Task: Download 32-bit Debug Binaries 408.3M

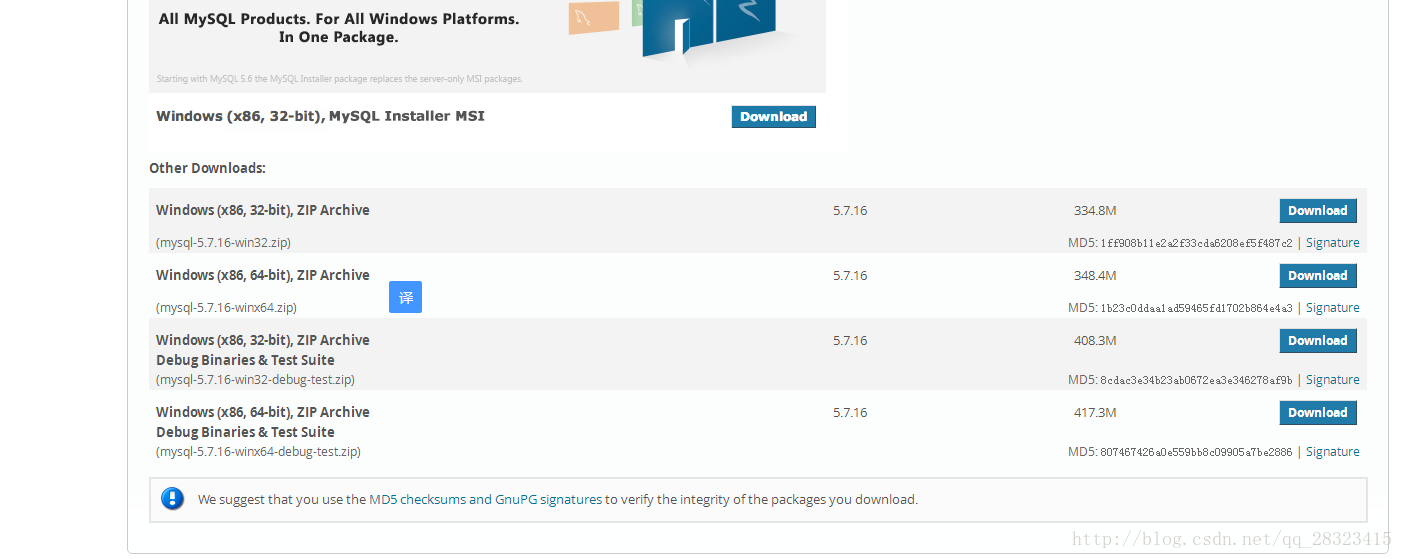Action: click(1318, 341)
